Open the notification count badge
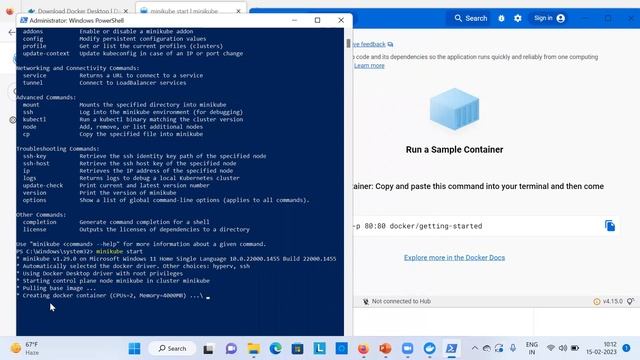The width and height of the screenshot is (640, 360). pyautogui.click(x=627, y=348)
